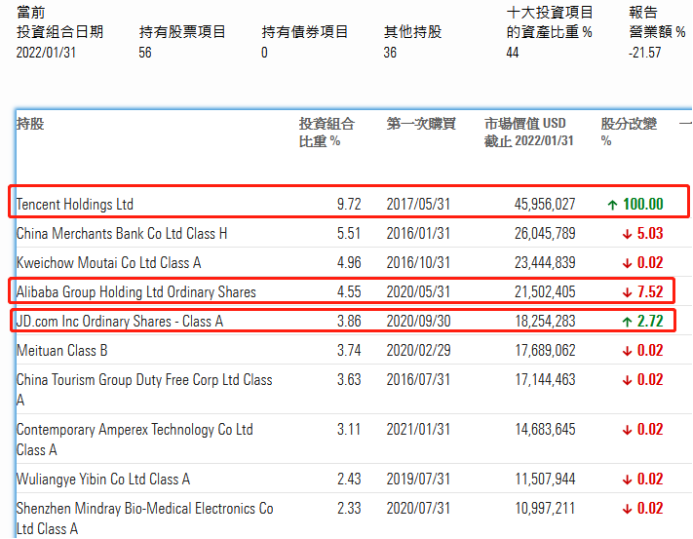This screenshot has height=539, width=693.
Task: Open the Tencent Holdings Ltd holding
Action: tap(75, 204)
